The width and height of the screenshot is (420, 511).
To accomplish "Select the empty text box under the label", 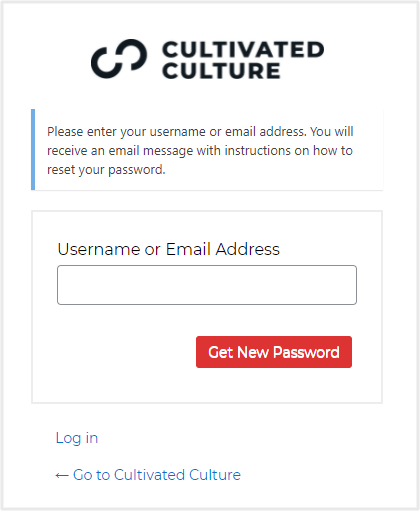I will 207,285.
